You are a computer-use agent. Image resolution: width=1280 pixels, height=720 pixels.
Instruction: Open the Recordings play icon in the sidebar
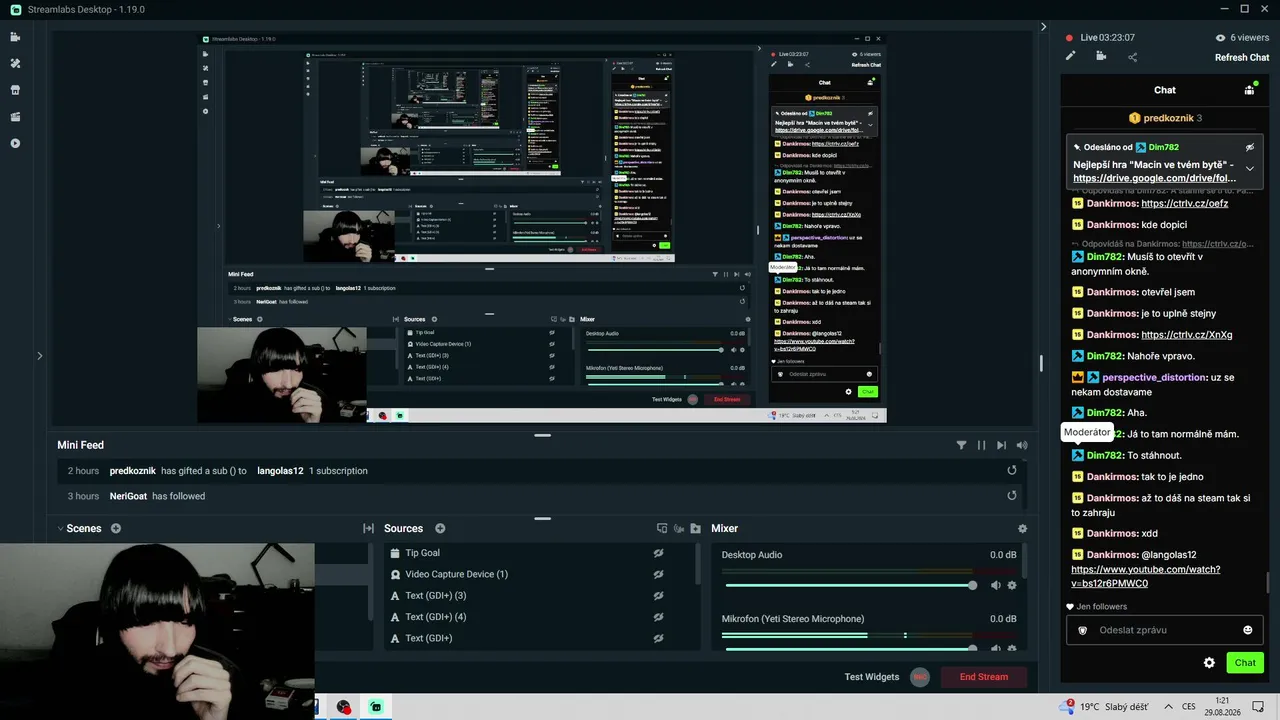click(15, 143)
